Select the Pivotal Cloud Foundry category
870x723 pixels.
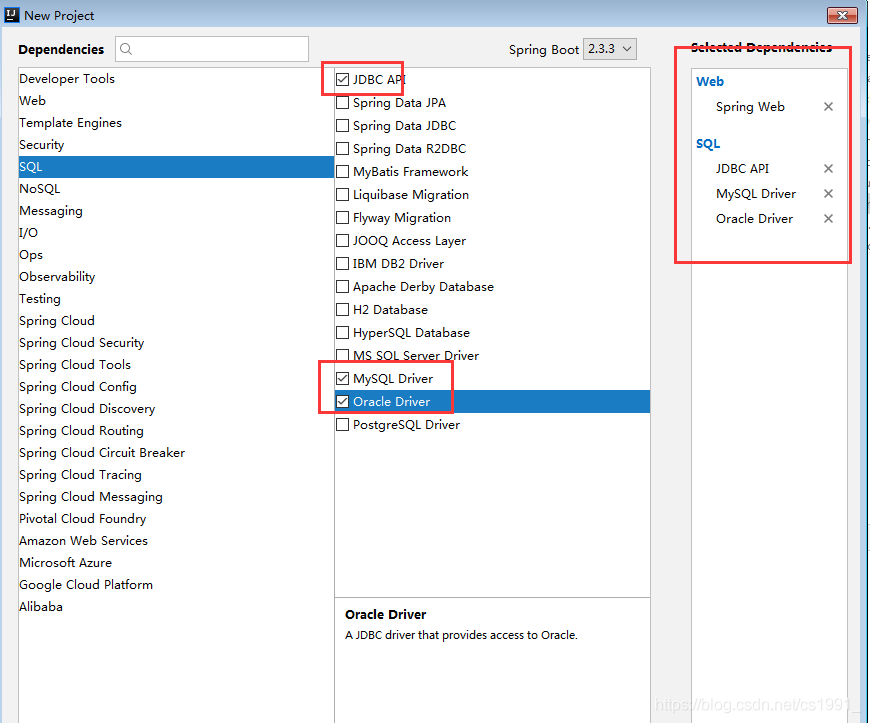point(176,519)
